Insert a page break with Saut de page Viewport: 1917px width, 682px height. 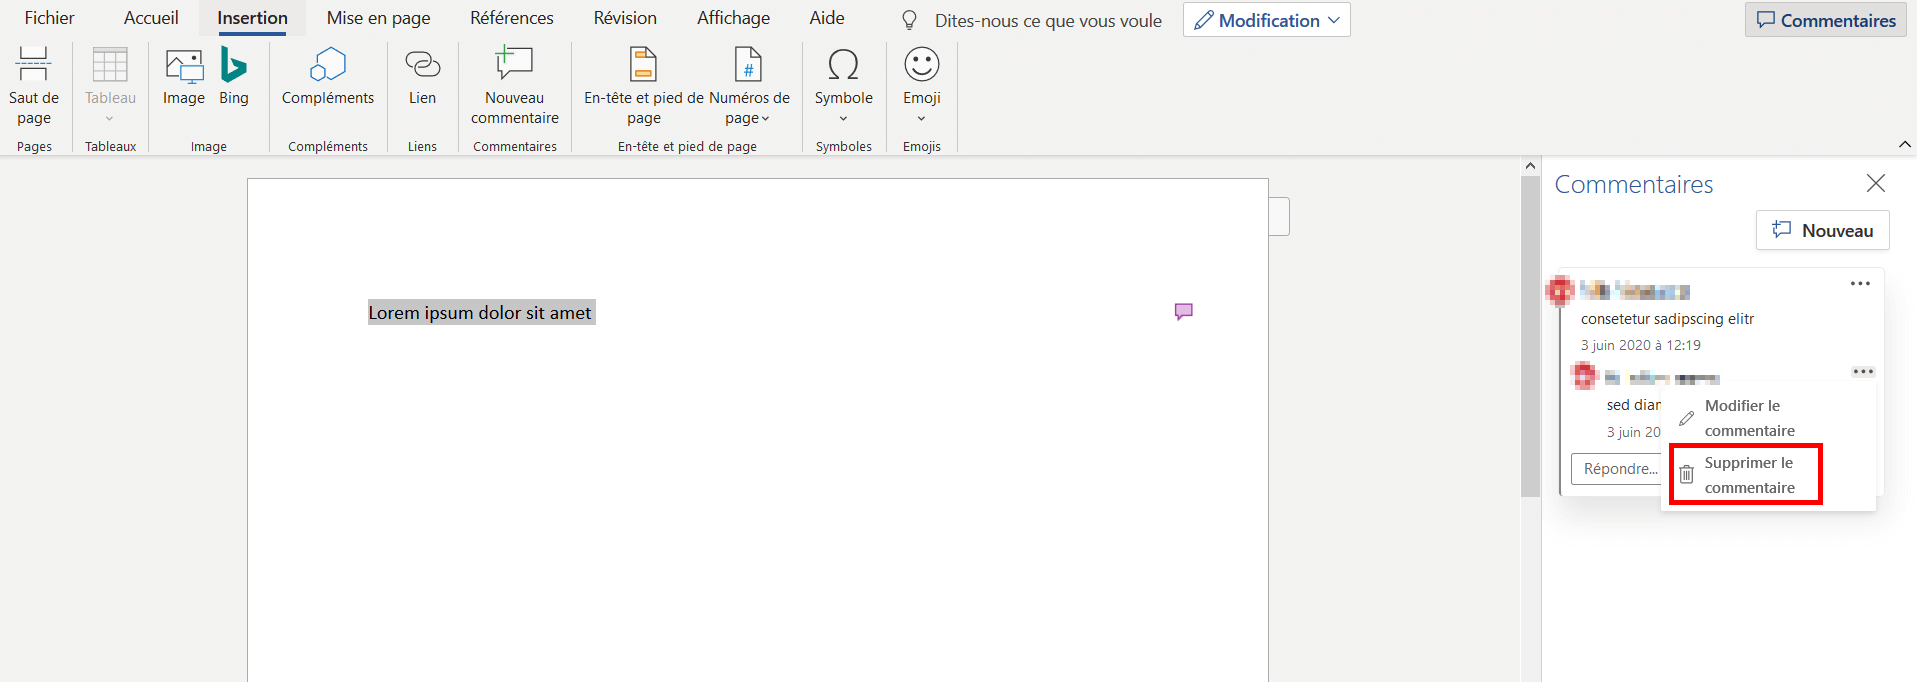tap(34, 86)
